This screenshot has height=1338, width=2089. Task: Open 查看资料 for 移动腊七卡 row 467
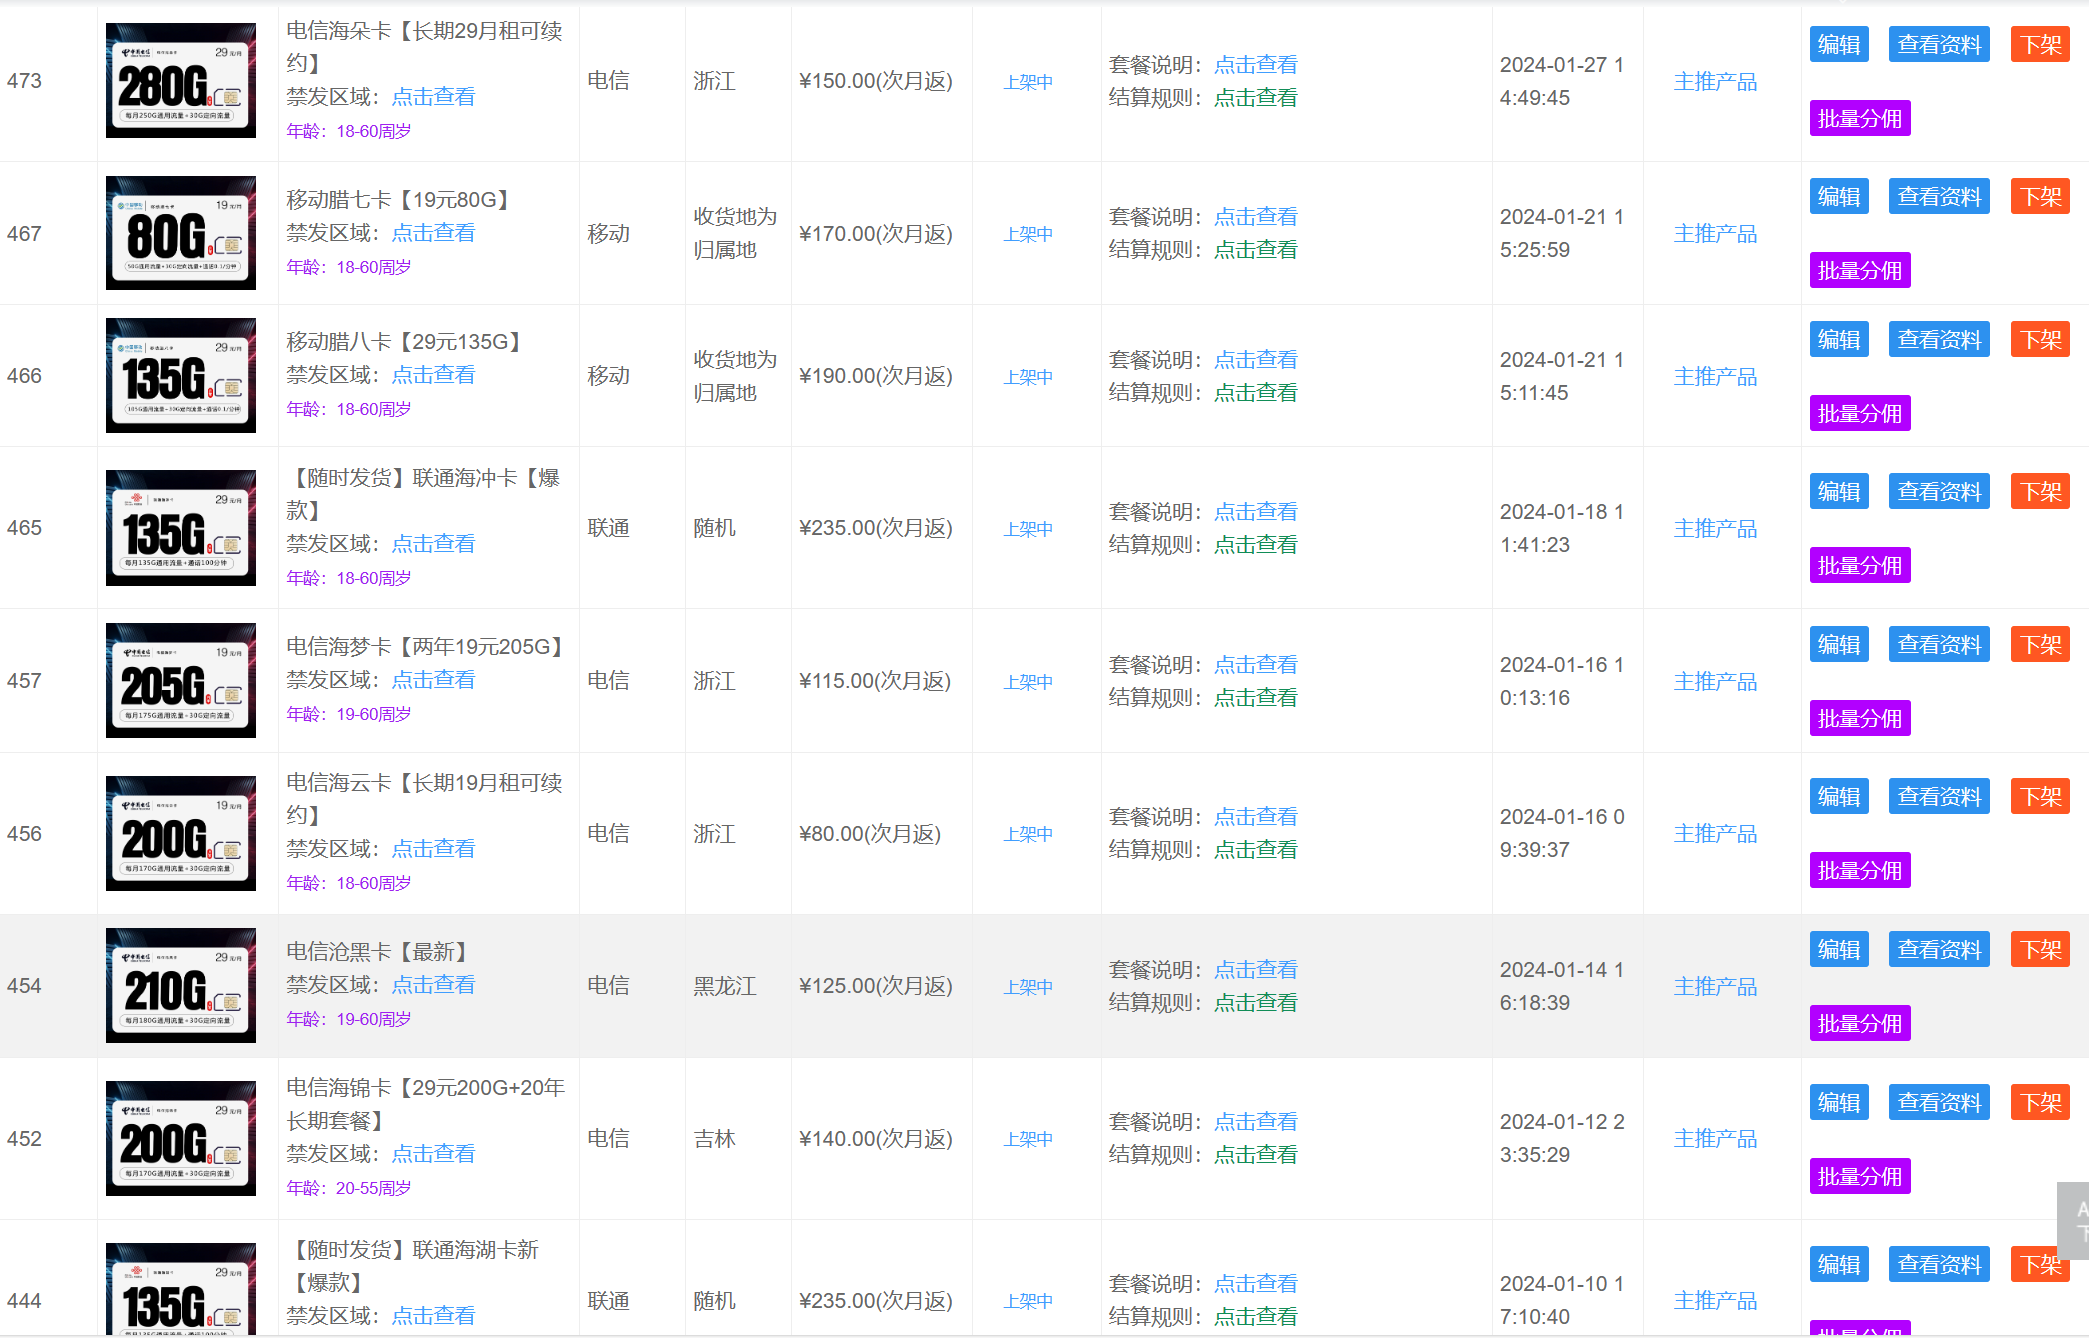pos(1938,196)
